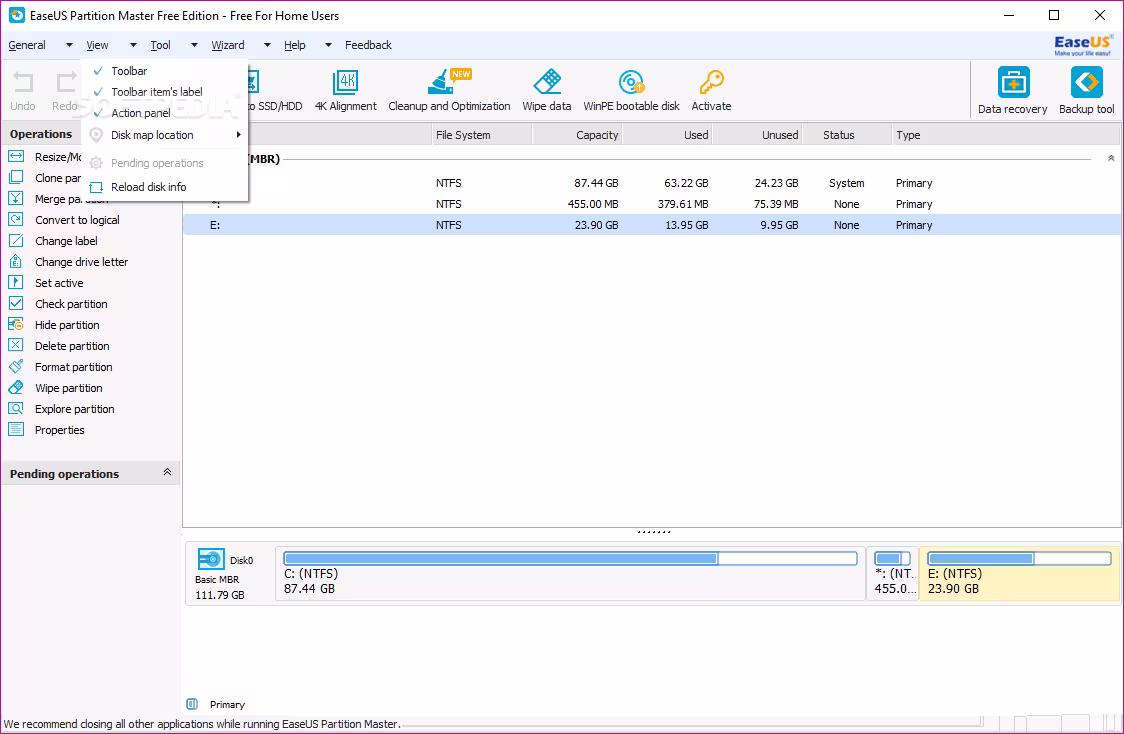Click the Capacity column header
The image size is (1124, 734).
[x=577, y=135]
